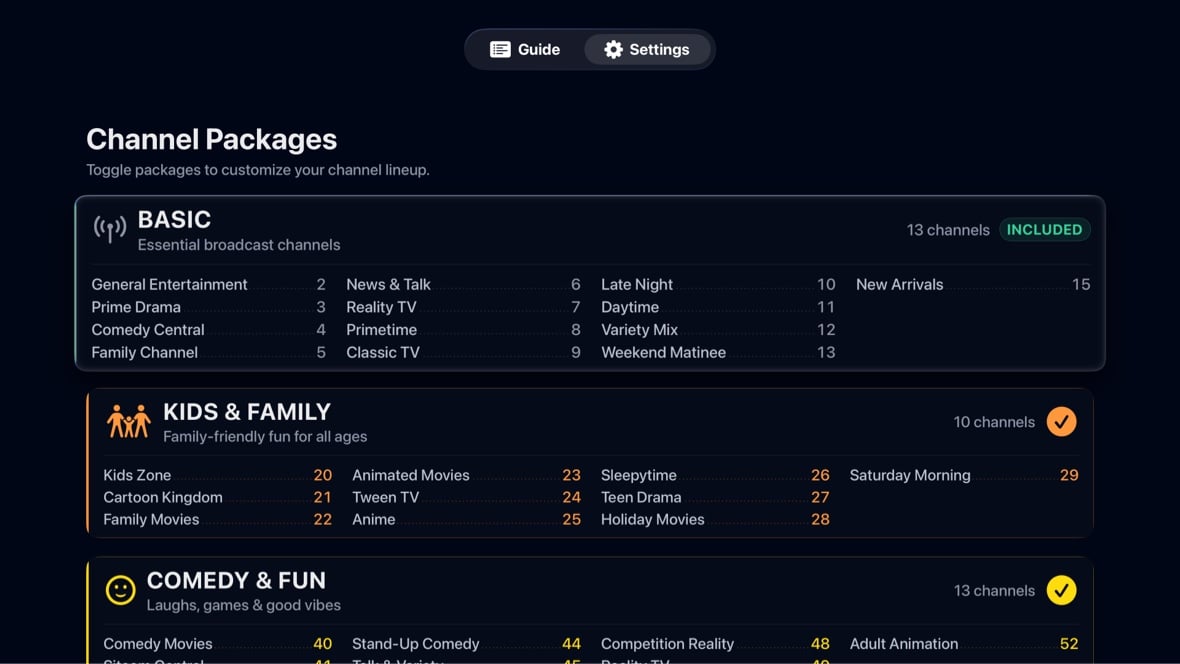Click the green INCLUDED badge on BASIC package
The image size is (1180, 664).
point(1044,229)
